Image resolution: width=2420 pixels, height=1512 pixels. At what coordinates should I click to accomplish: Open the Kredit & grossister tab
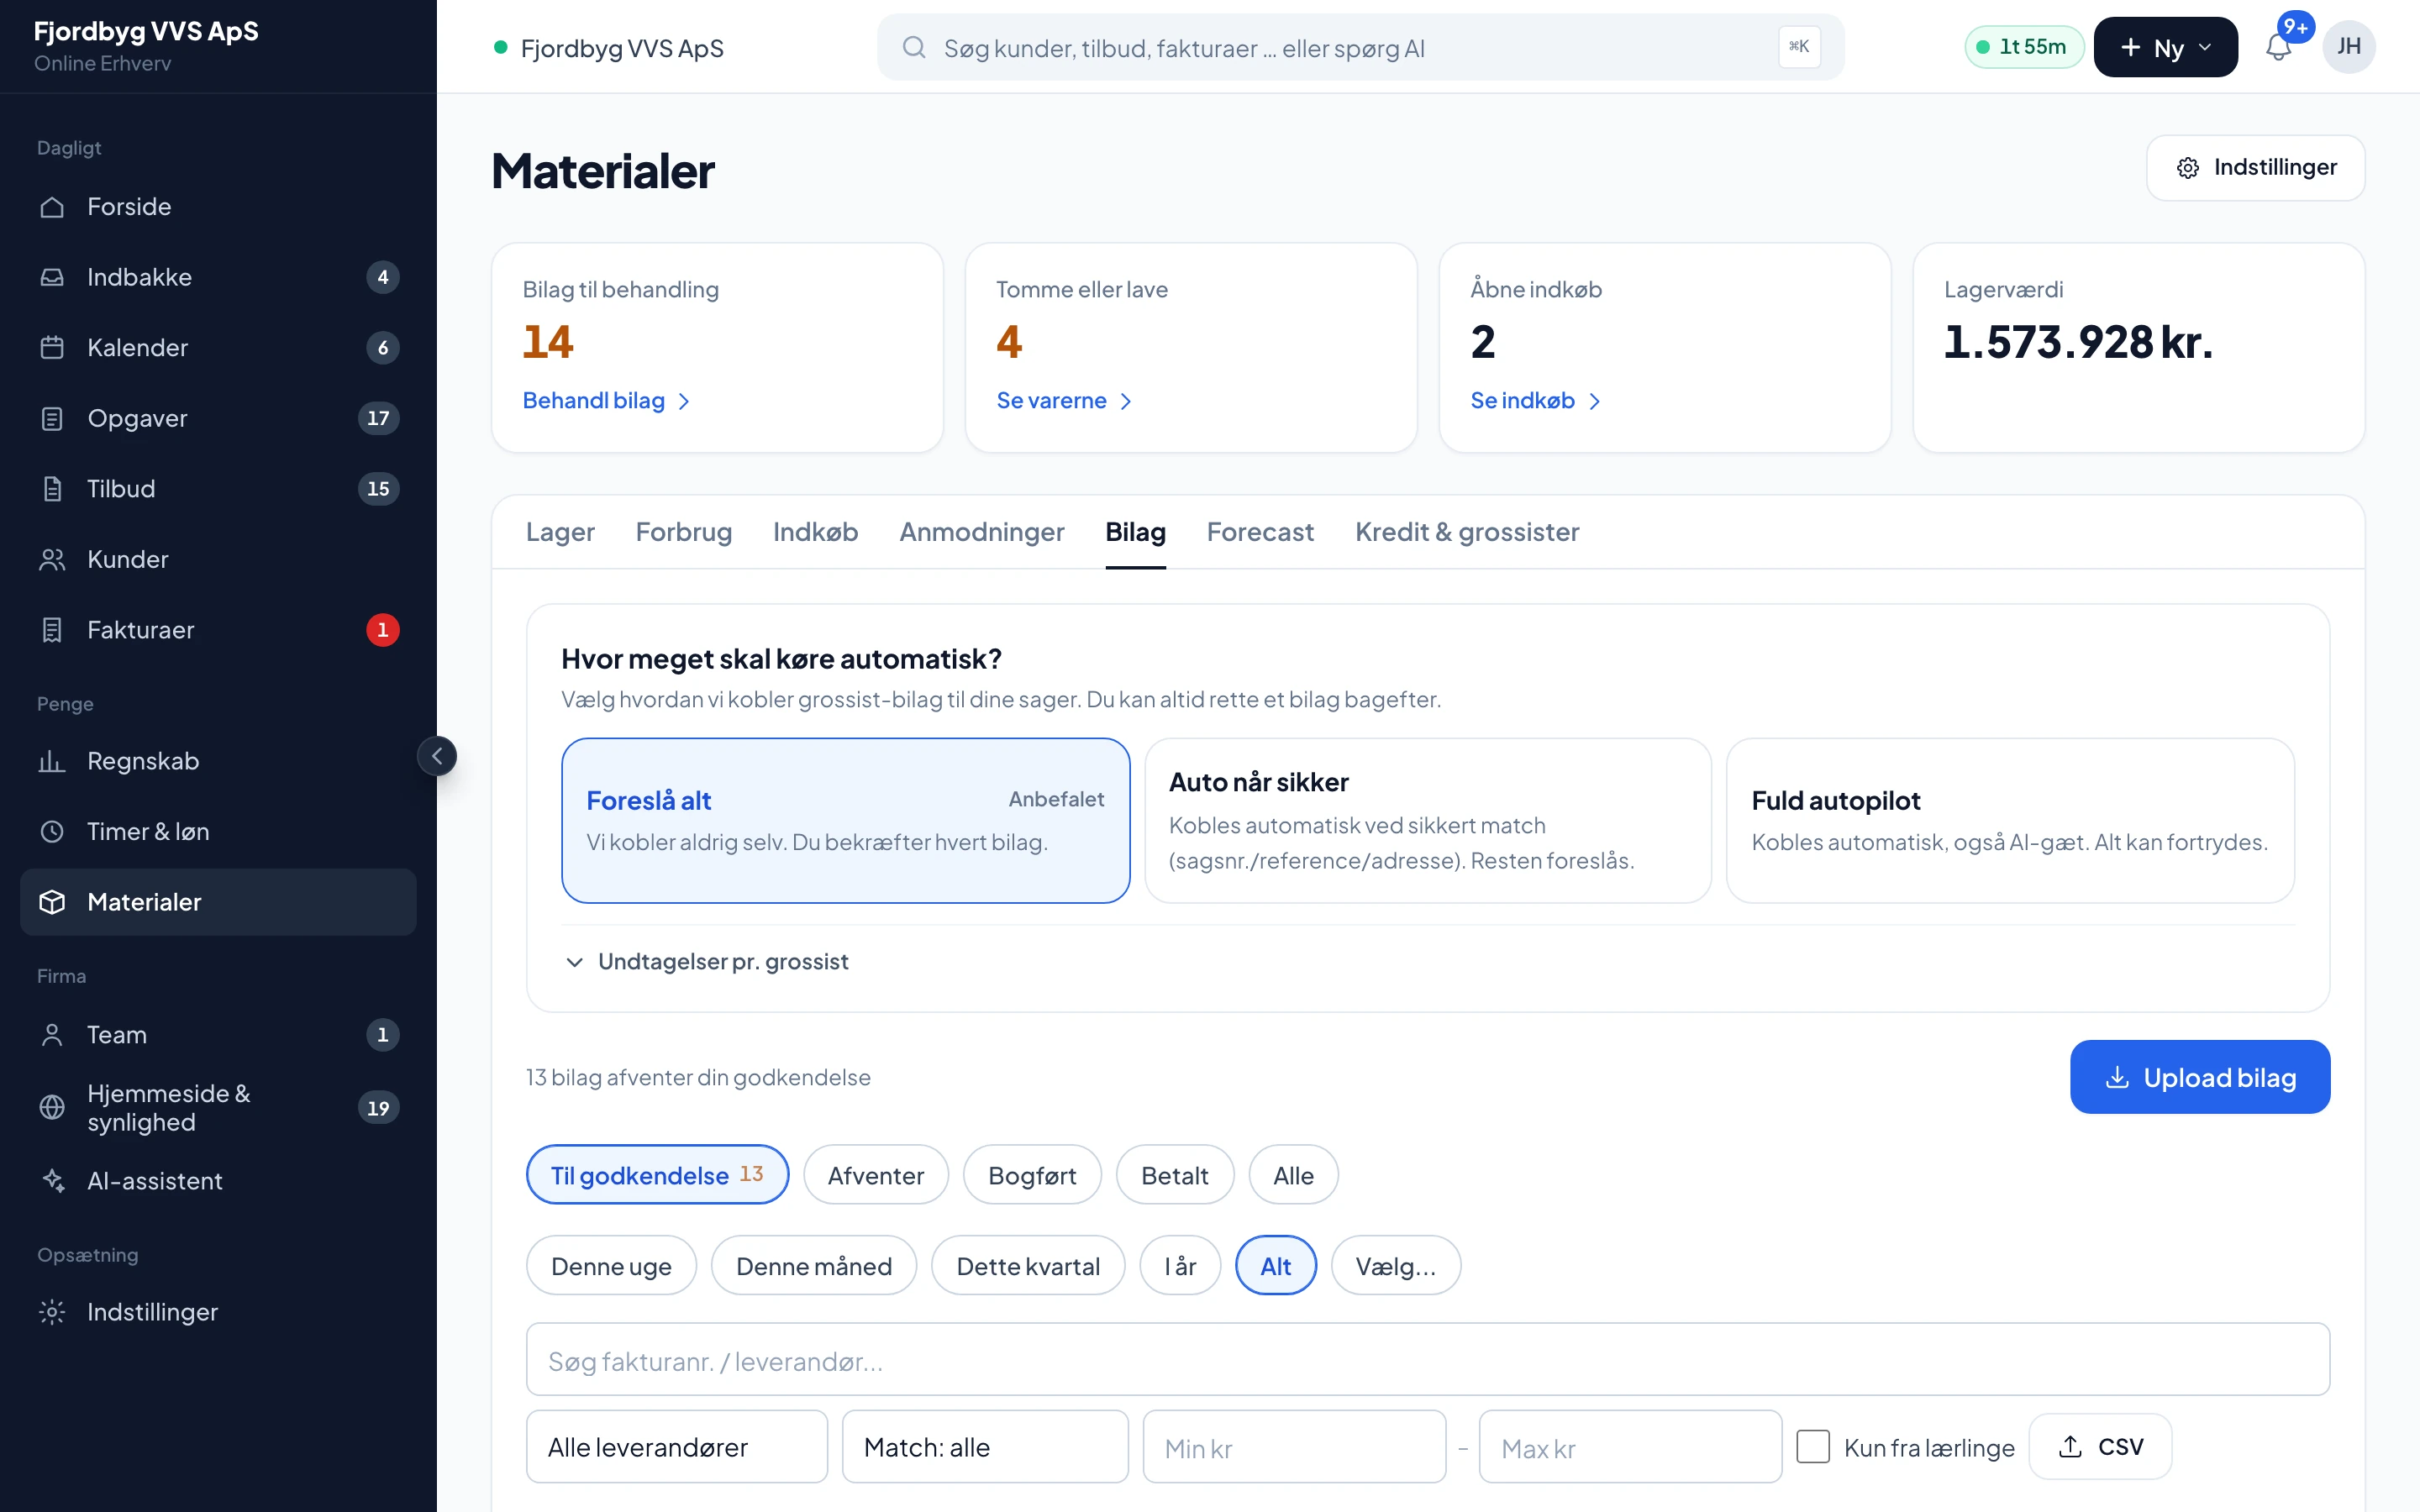pos(1467,532)
